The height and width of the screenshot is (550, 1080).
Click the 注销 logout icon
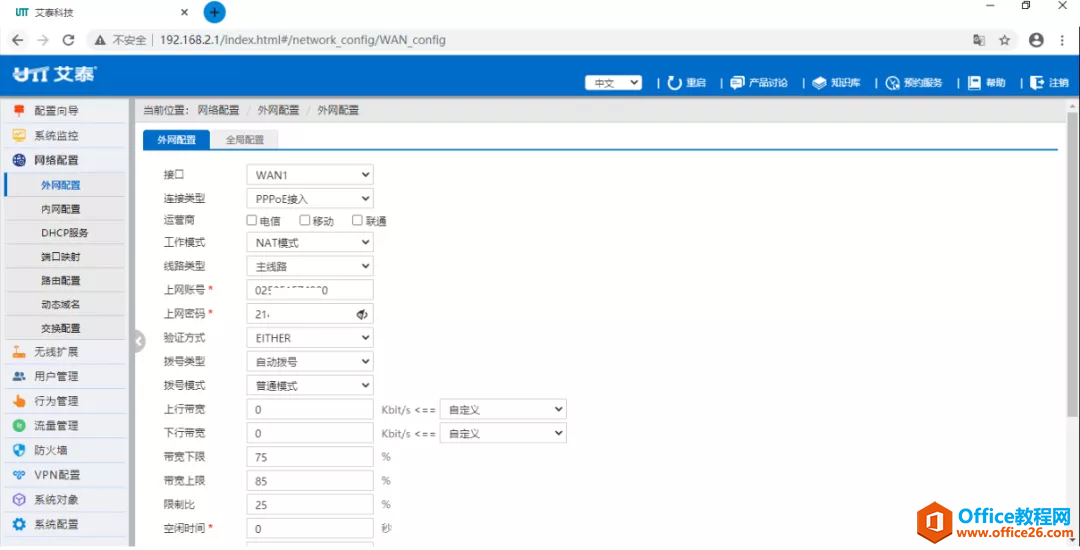click(x=1037, y=83)
